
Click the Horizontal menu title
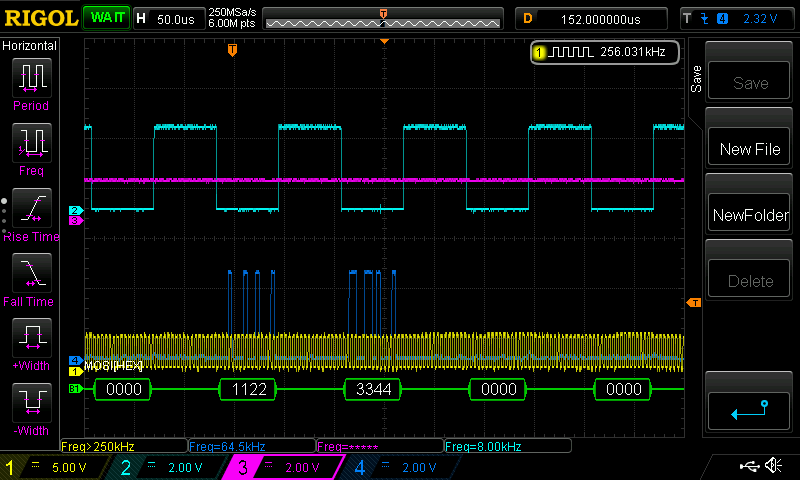point(30,46)
